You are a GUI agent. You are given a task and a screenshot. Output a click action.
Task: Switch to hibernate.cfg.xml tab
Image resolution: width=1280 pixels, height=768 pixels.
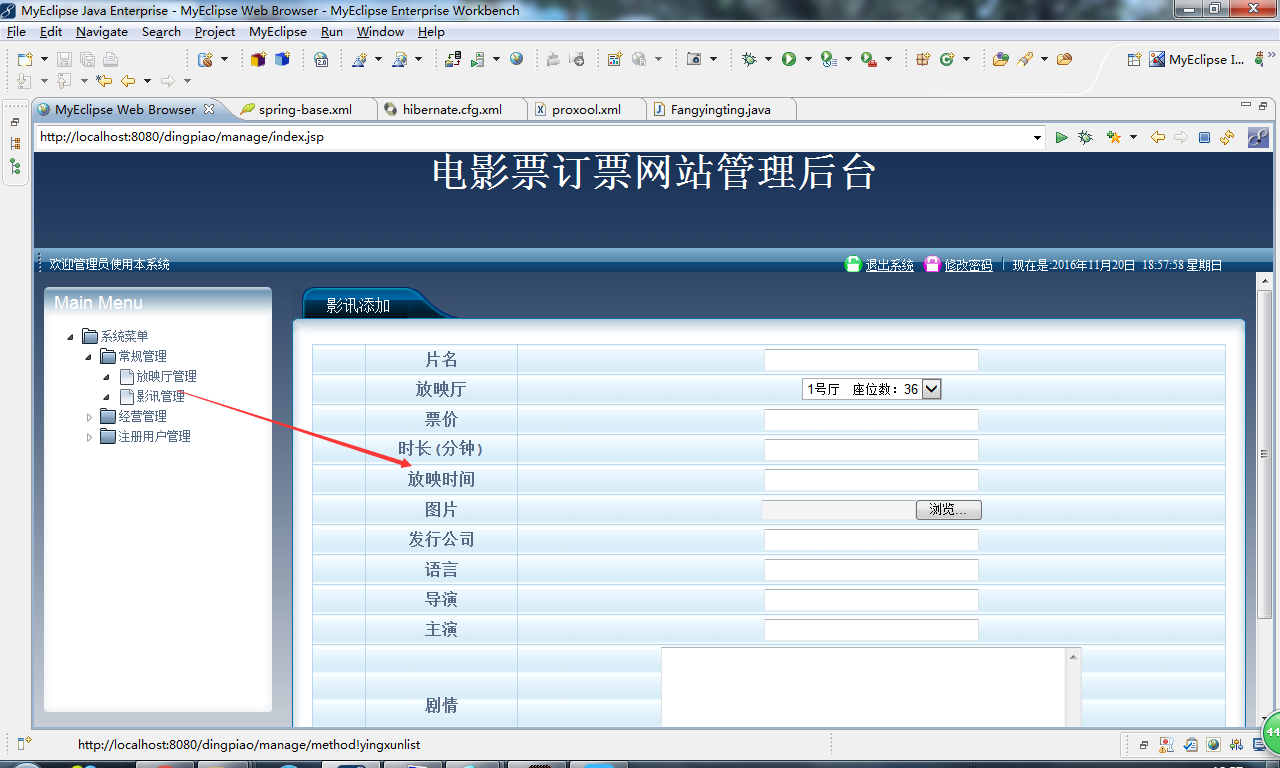pyautogui.click(x=452, y=109)
